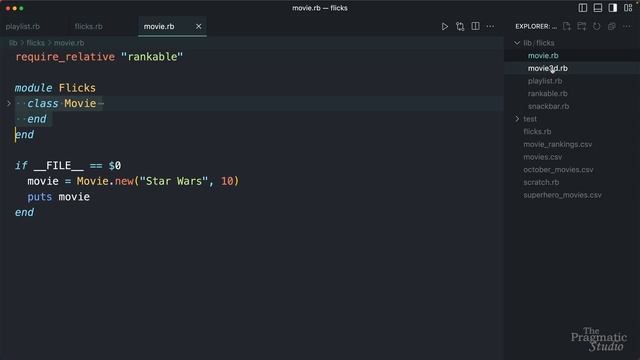The image size is (640, 360).
Task: Run the Ruby file with play icon
Action: pos(444,27)
